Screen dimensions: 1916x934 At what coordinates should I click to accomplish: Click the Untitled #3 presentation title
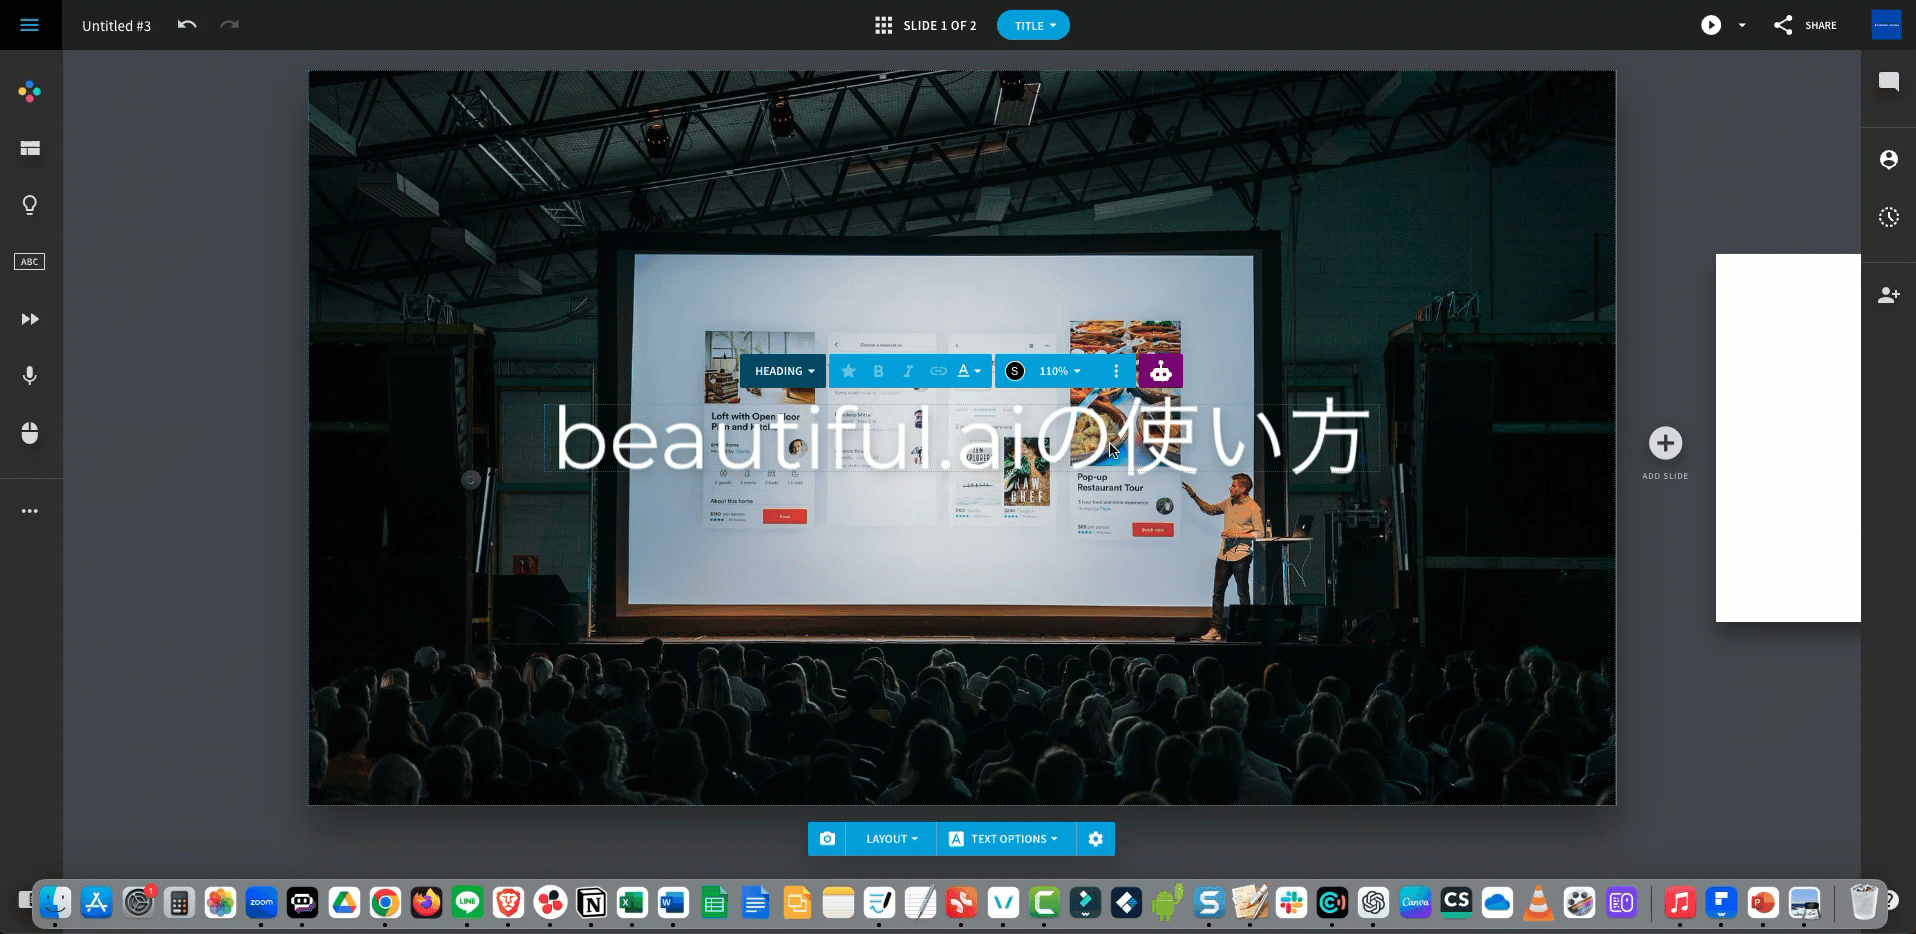click(x=116, y=26)
